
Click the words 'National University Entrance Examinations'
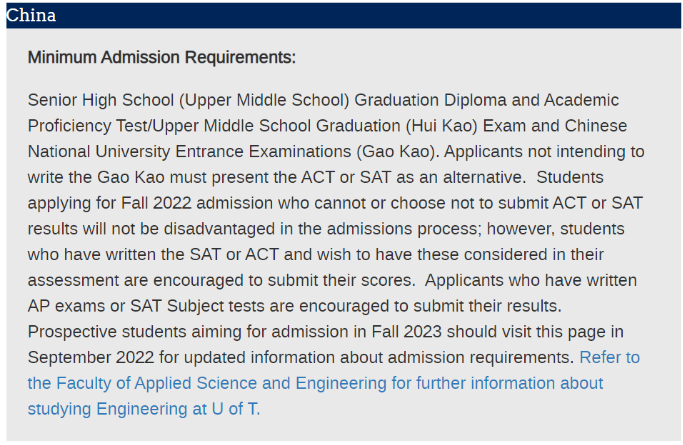click(189, 152)
